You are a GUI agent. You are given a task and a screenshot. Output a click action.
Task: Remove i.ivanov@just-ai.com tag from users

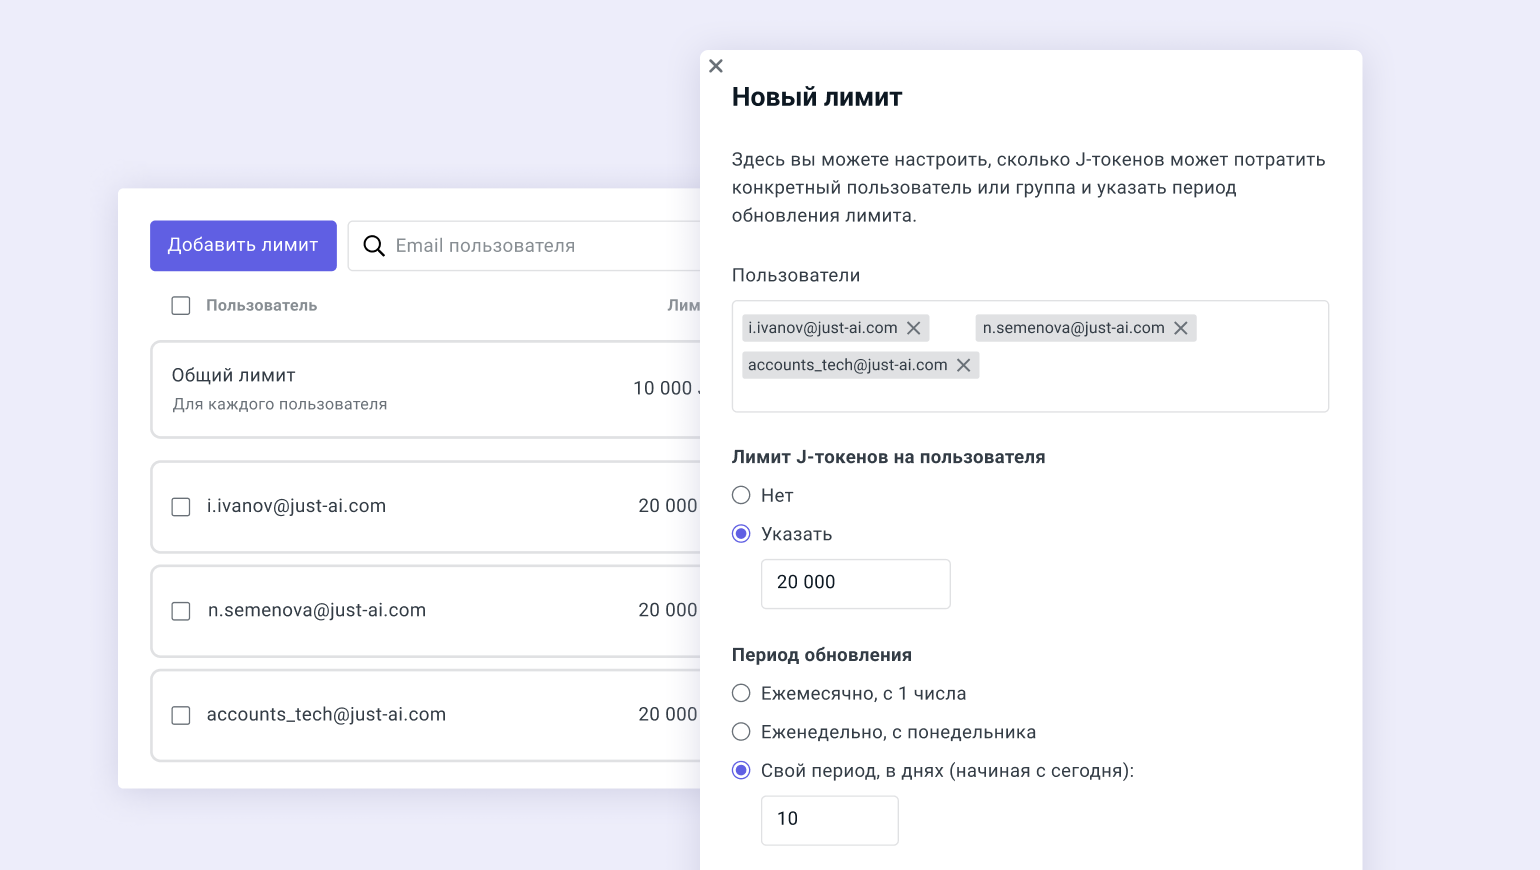pos(913,328)
